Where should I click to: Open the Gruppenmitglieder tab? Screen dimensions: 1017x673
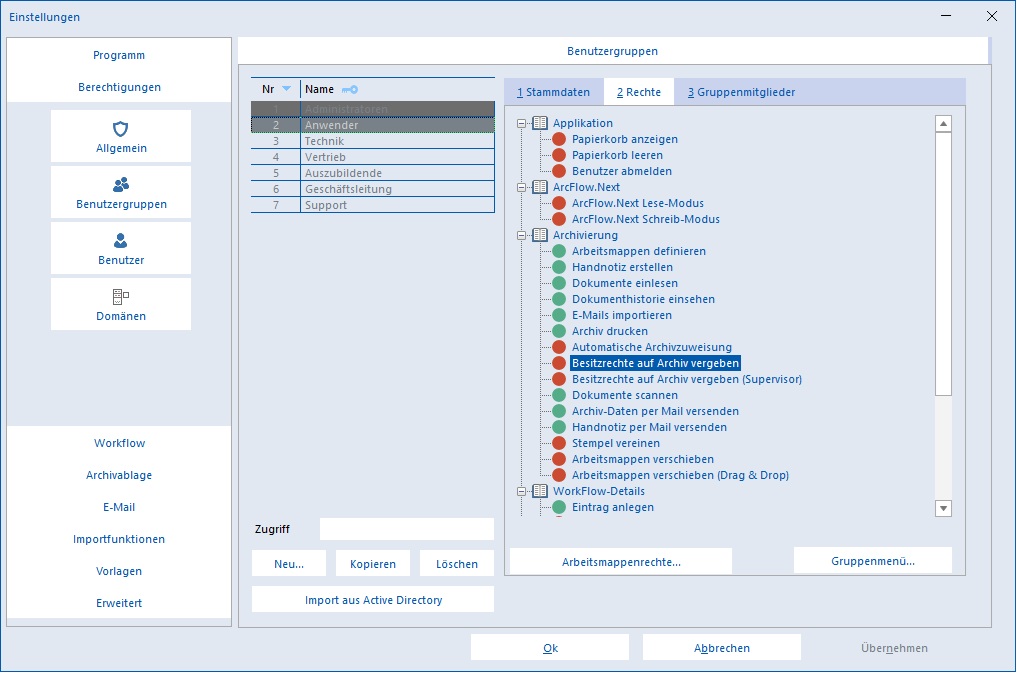point(741,92)
